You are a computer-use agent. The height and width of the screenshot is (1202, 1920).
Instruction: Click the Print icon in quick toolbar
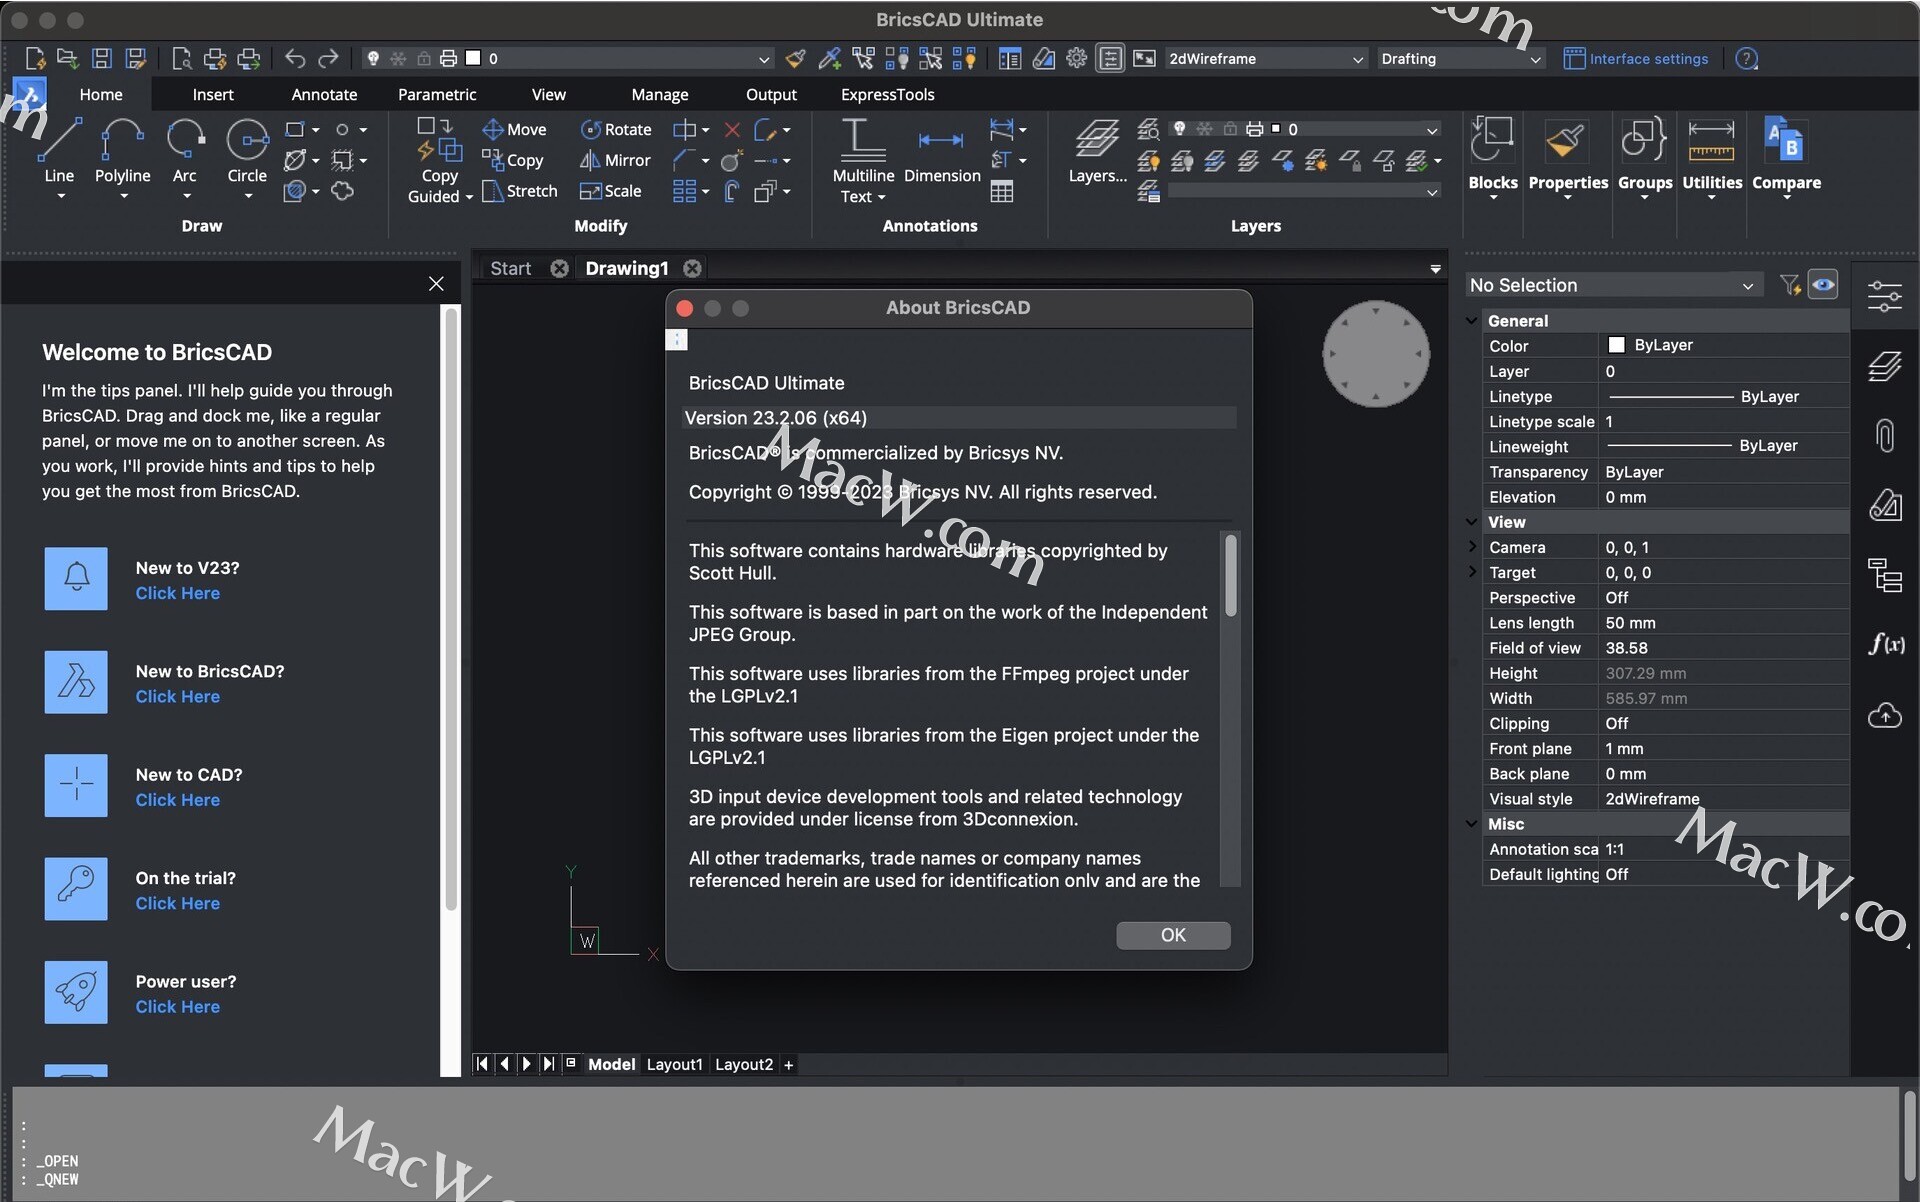[x=248, y=58]
